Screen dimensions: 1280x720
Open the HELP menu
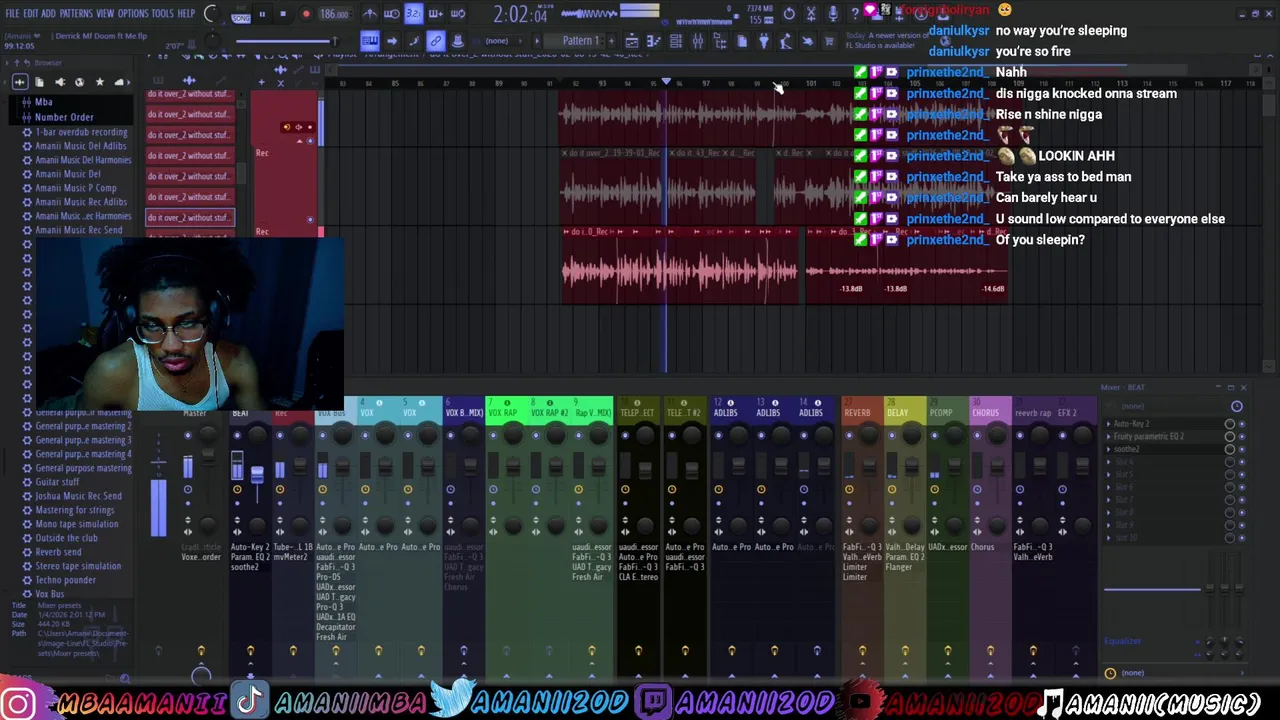click(x=186, y=14)
